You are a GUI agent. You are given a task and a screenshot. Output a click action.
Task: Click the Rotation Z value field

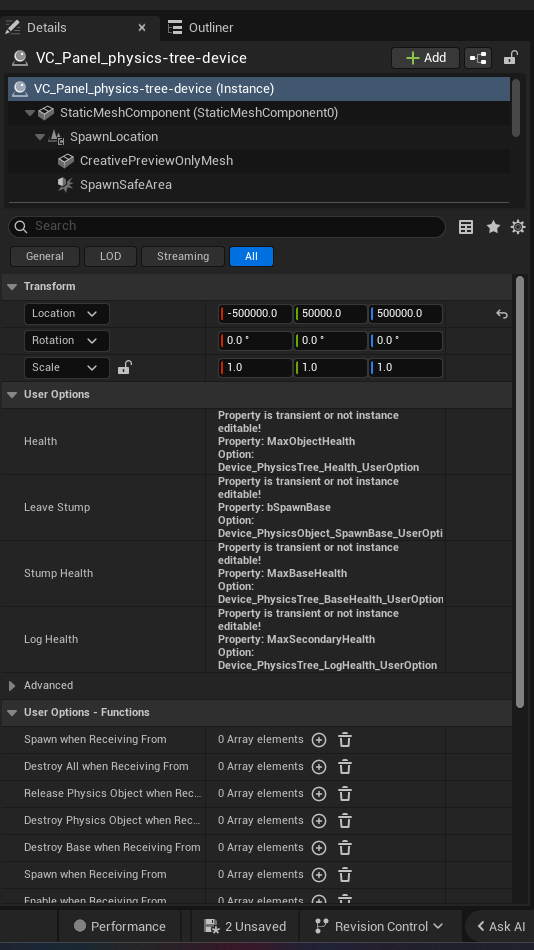click(406, 340)
